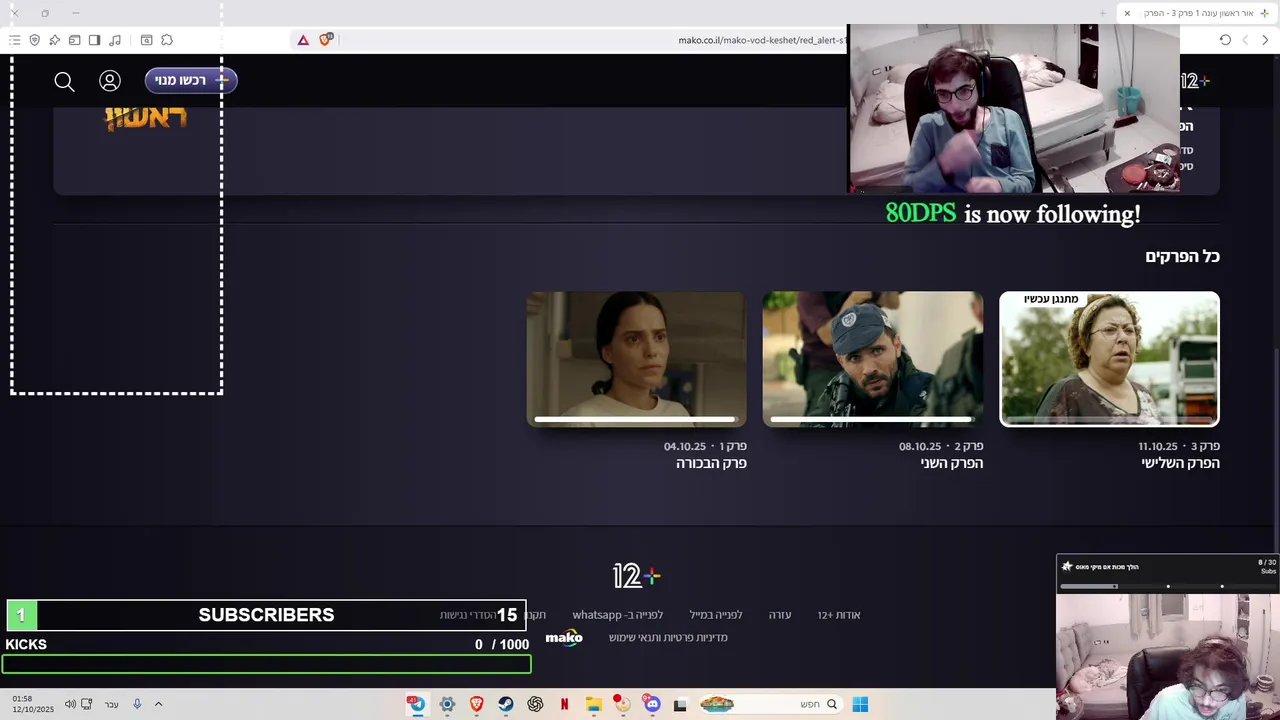
Task: Open the site search magnifier icon
Action: point(65,82)
